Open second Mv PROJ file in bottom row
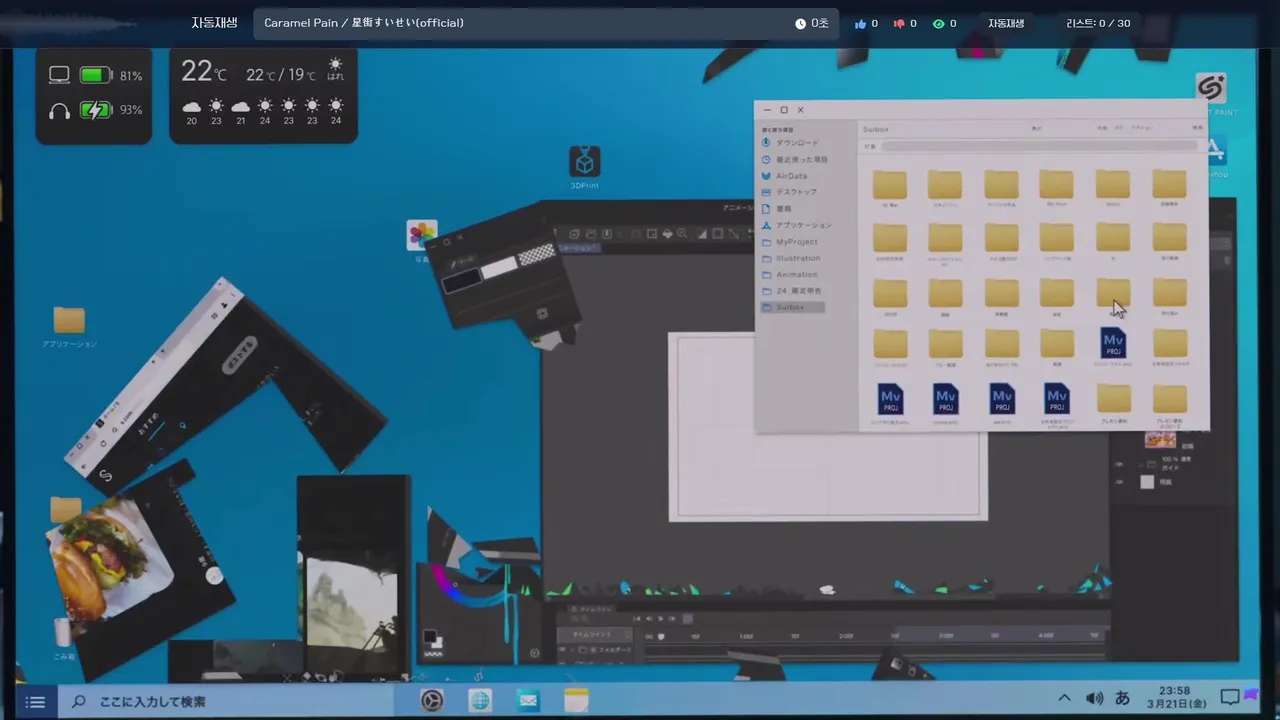The width and height of the screenshot is (1280, 720). coord(945,399)
